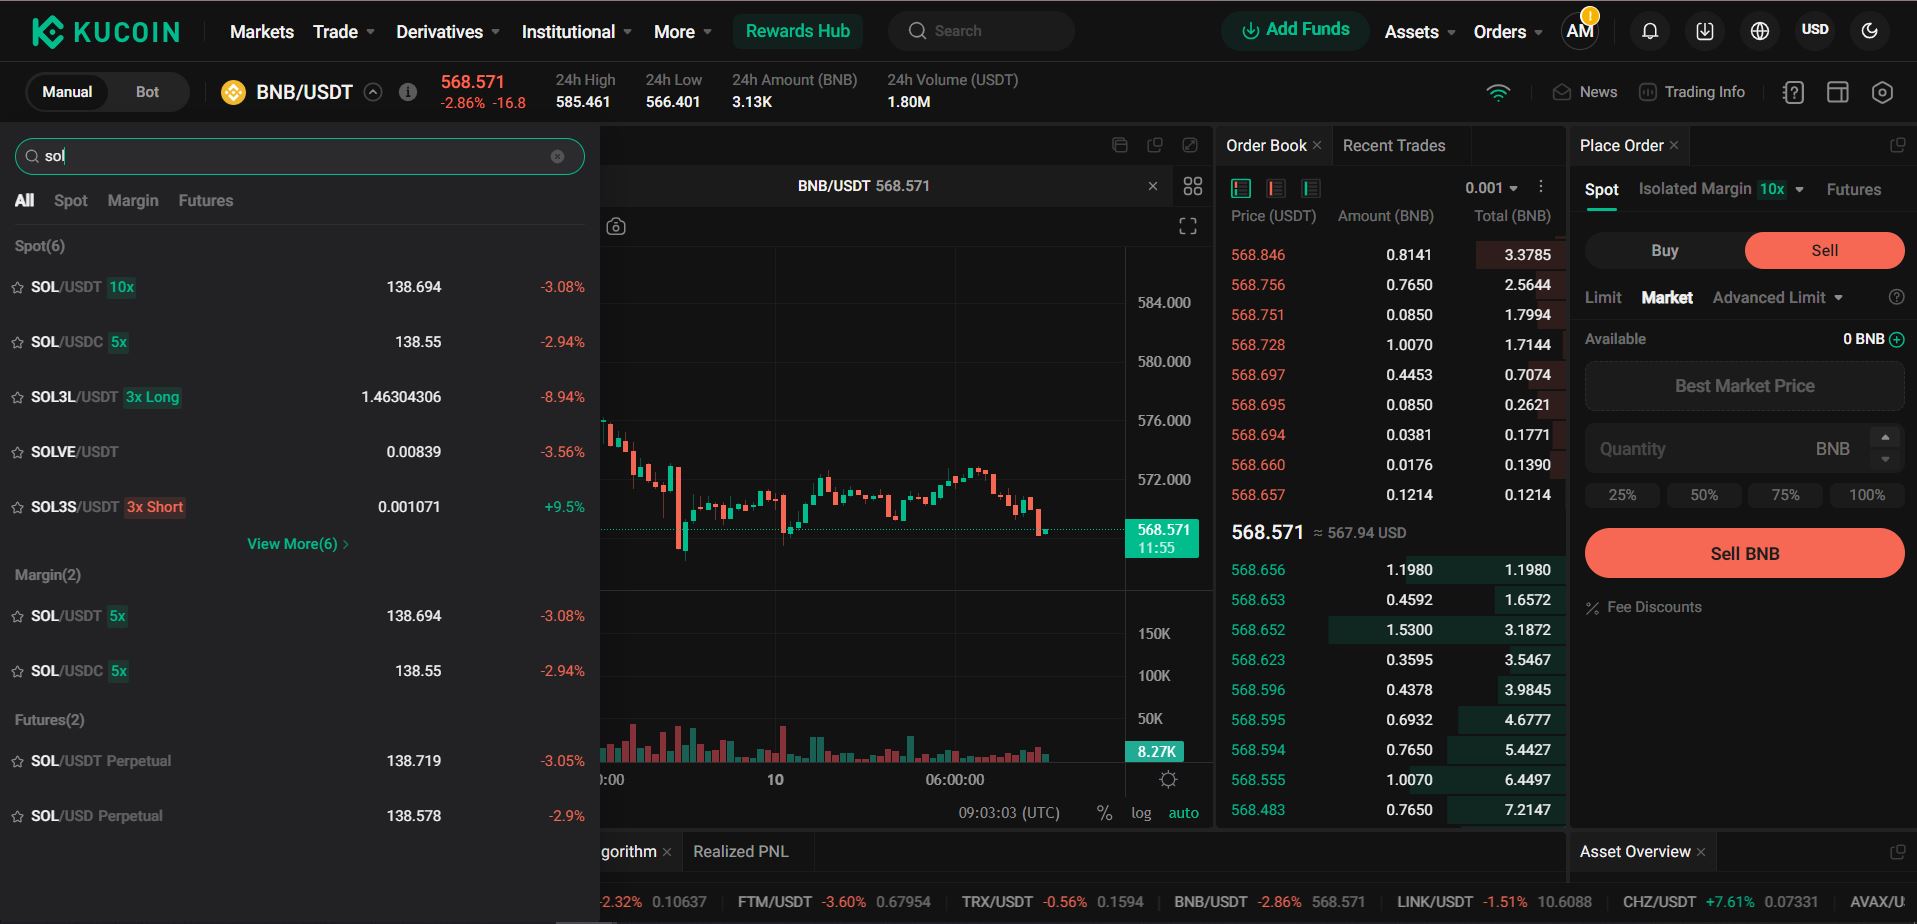Favorite SOL/USDT 10x spot pair
Viewport: 1917px width, 924px height.
(x=17, y=288)
